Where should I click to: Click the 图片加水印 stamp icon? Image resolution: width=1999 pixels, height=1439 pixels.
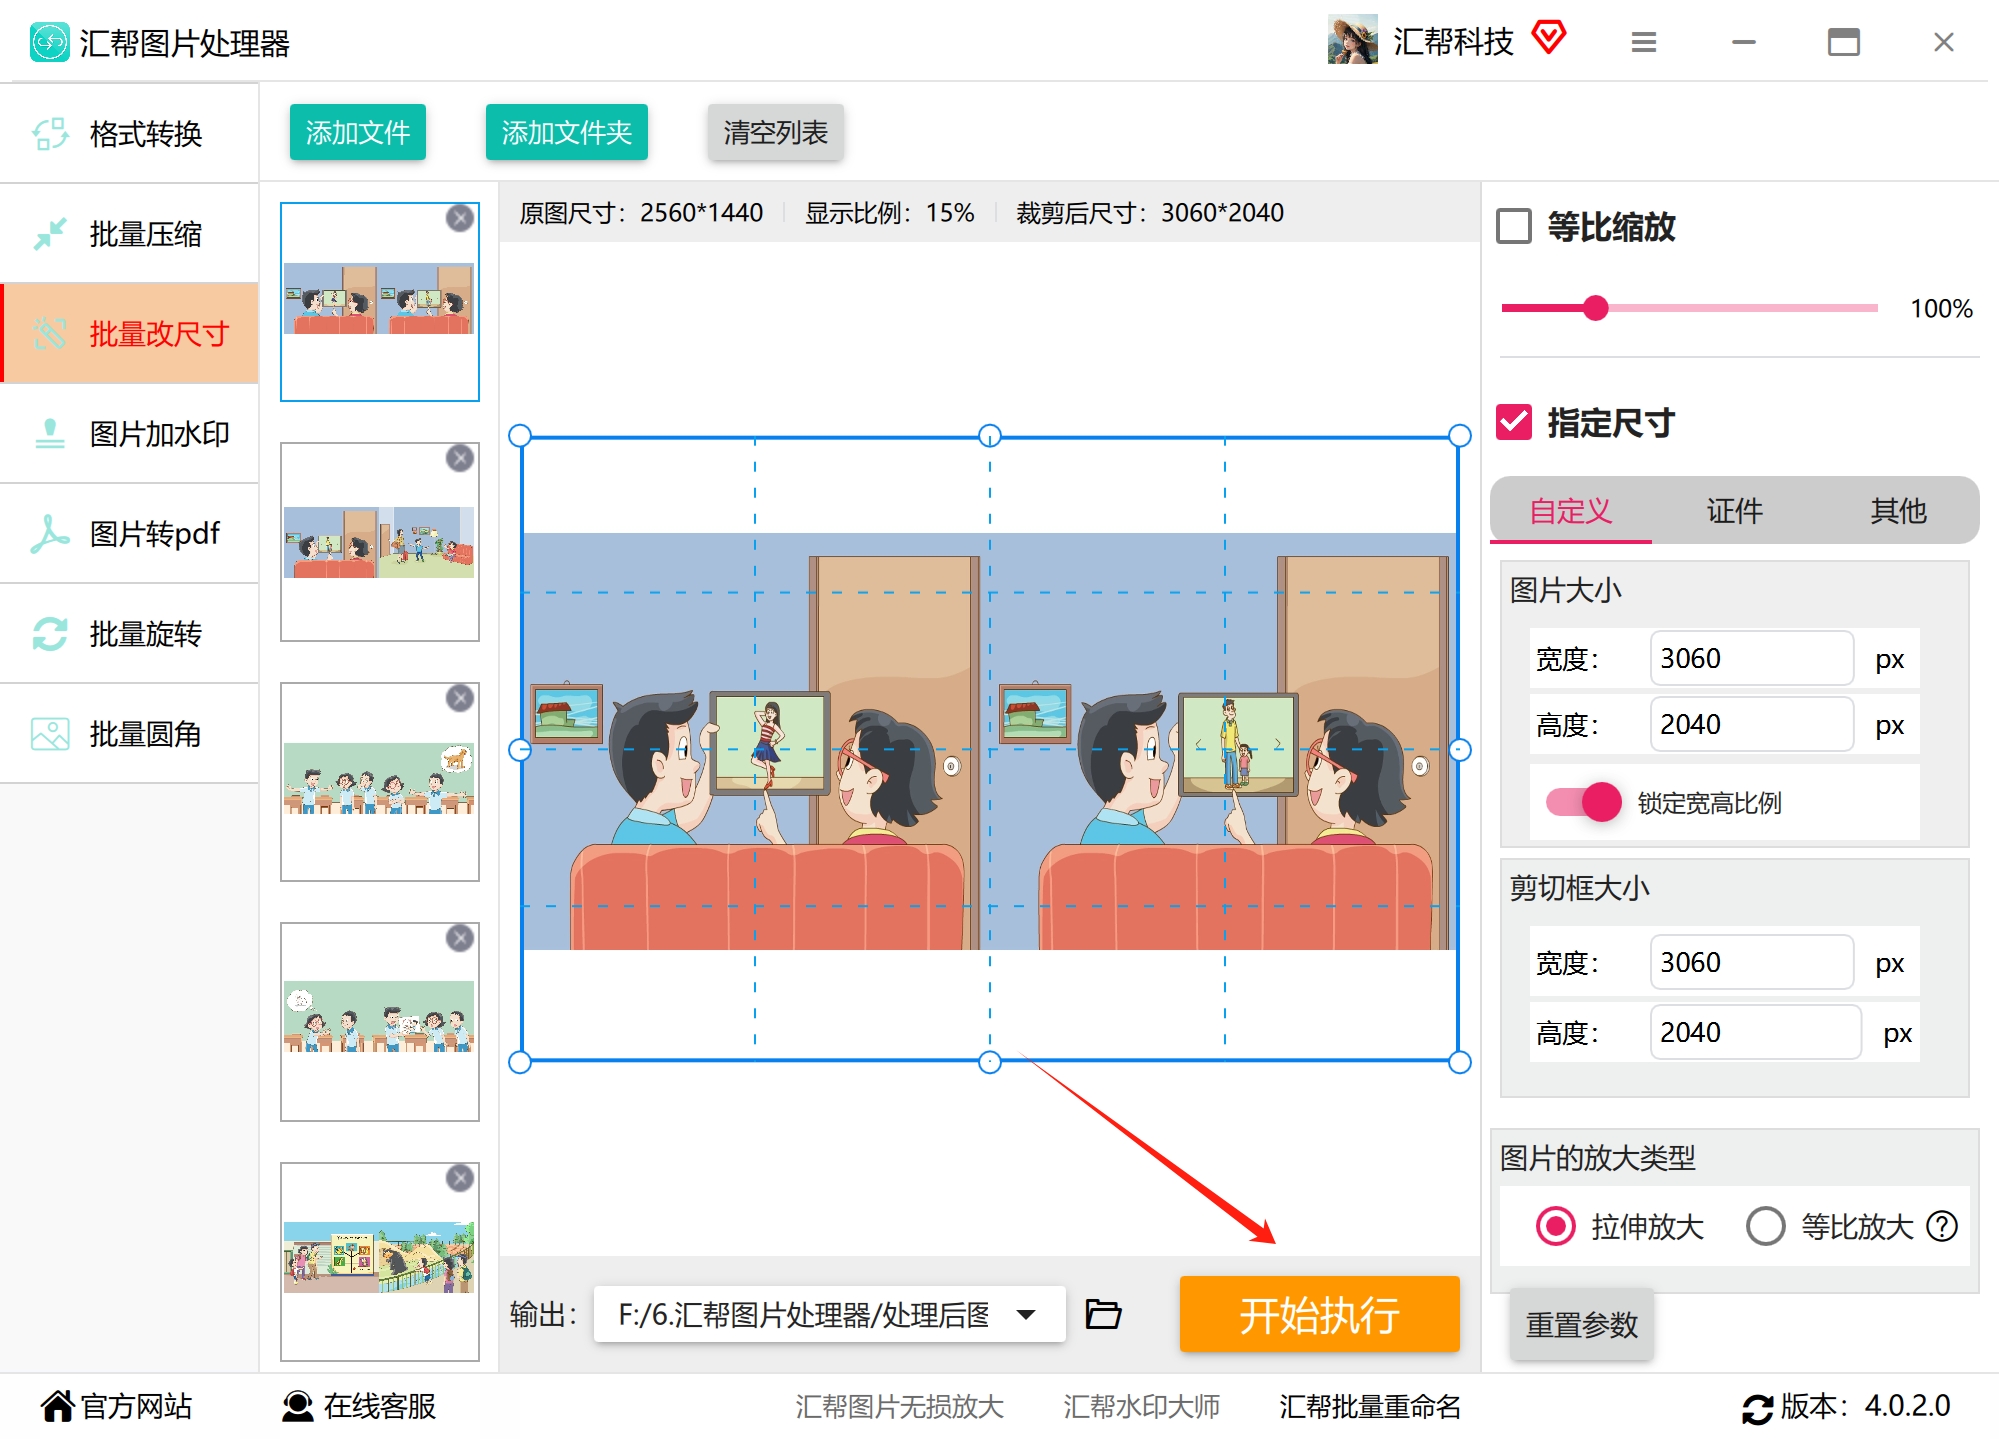point(50,434)
